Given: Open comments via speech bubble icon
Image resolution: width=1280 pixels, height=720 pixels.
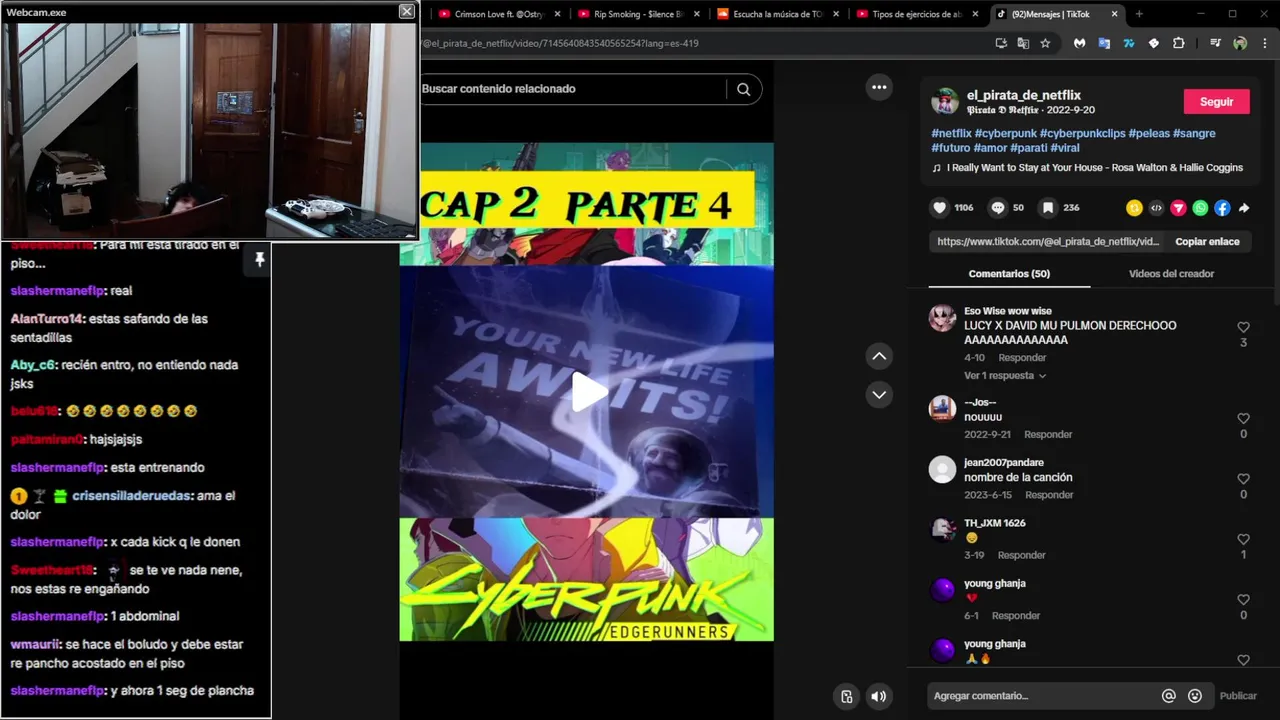Looking at the screenshot, I should (997, 208).
